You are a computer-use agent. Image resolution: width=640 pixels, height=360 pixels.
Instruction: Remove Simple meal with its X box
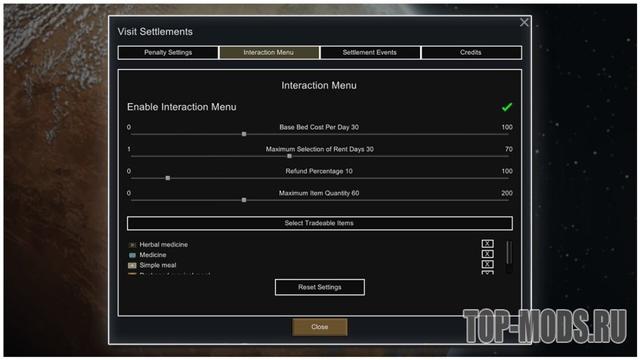487,264
